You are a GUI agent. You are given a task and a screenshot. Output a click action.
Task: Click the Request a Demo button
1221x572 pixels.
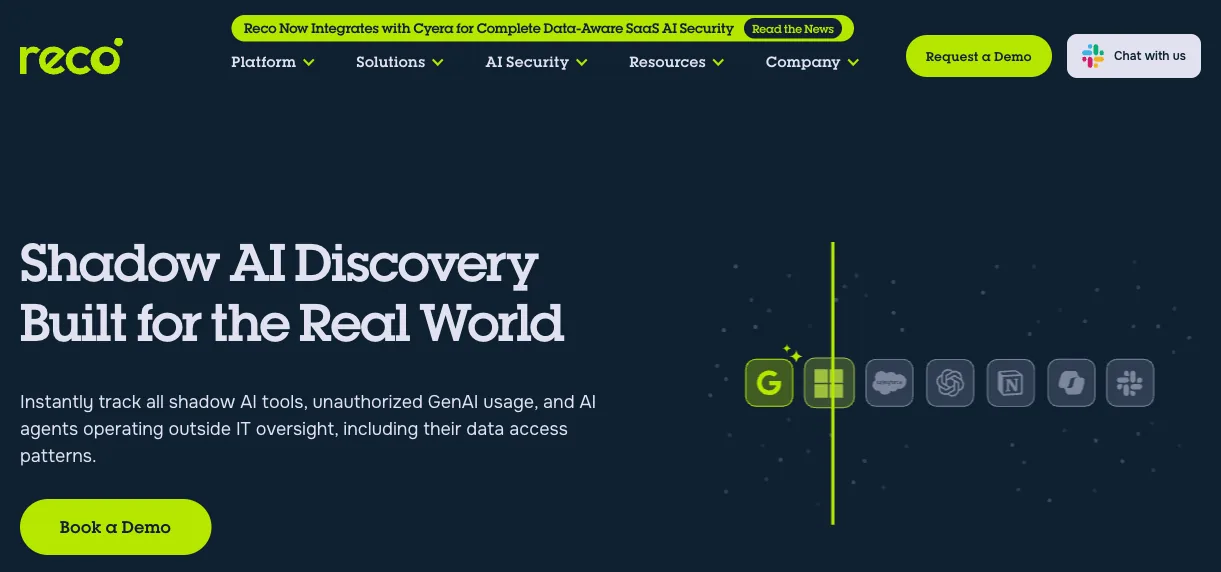pyautogui.click(x=979, y=56)
